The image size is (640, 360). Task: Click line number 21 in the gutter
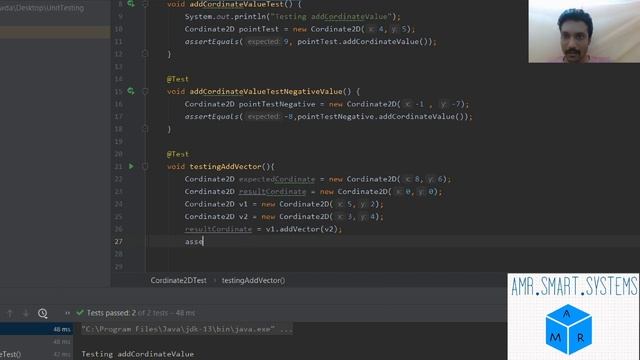(118, 167)
